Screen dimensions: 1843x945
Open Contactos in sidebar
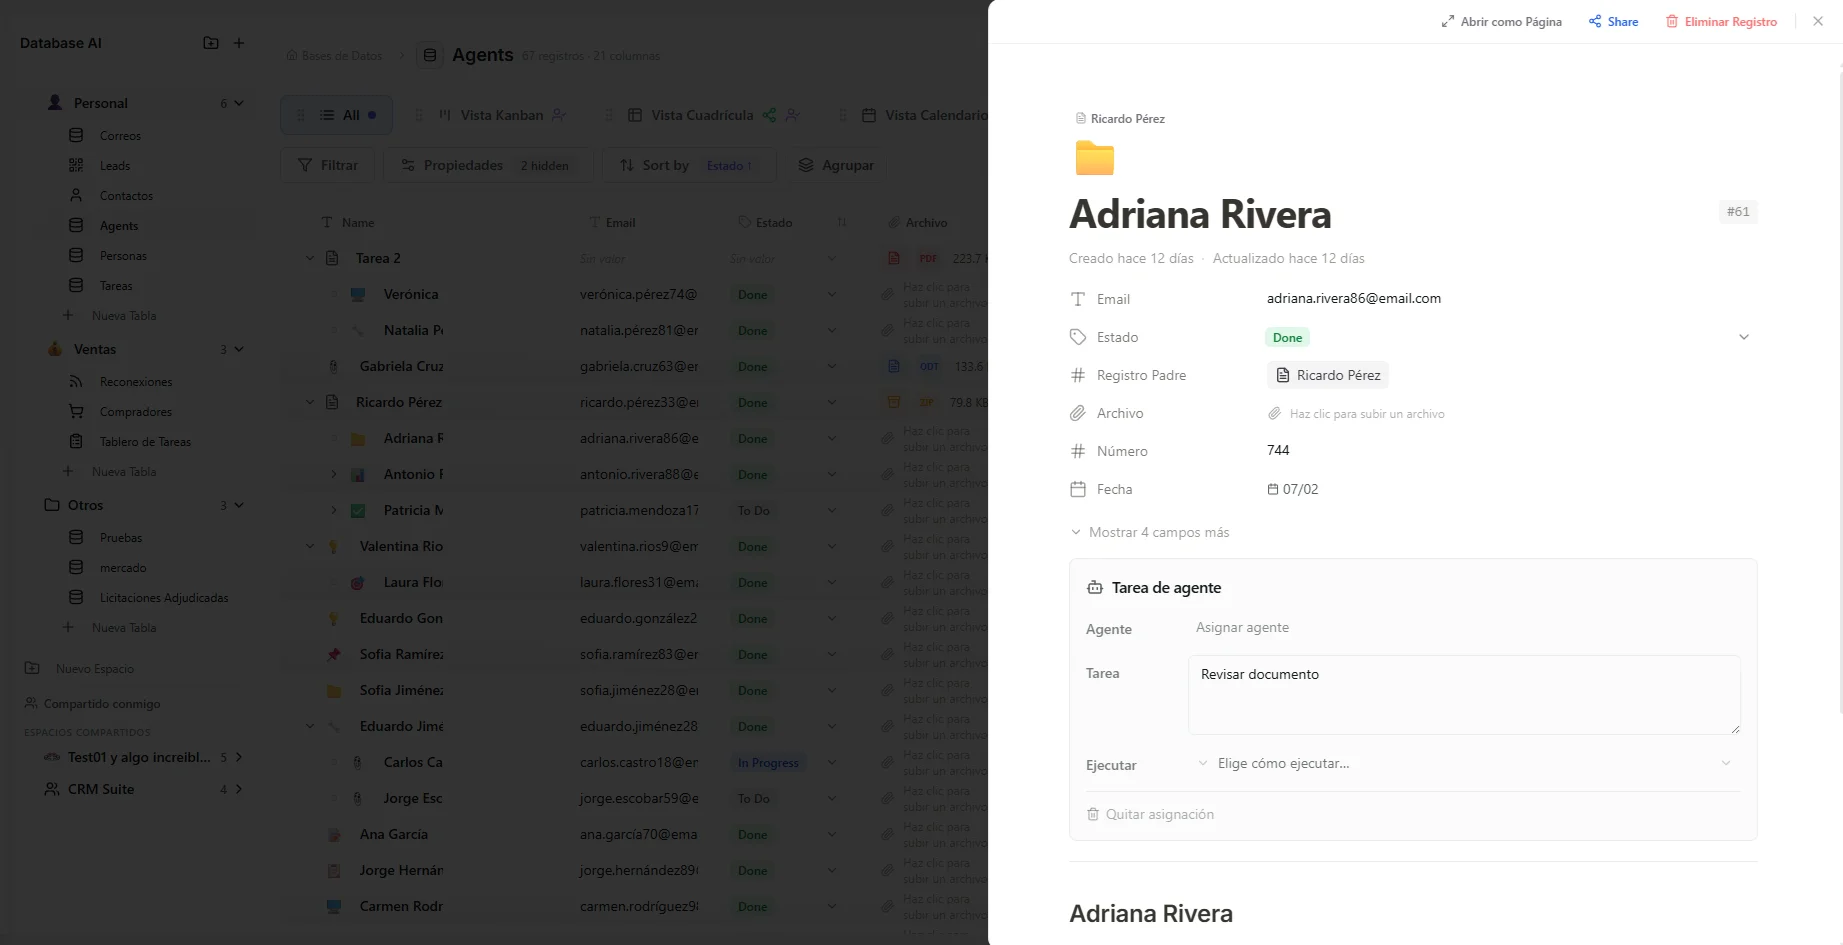(126, 195)
